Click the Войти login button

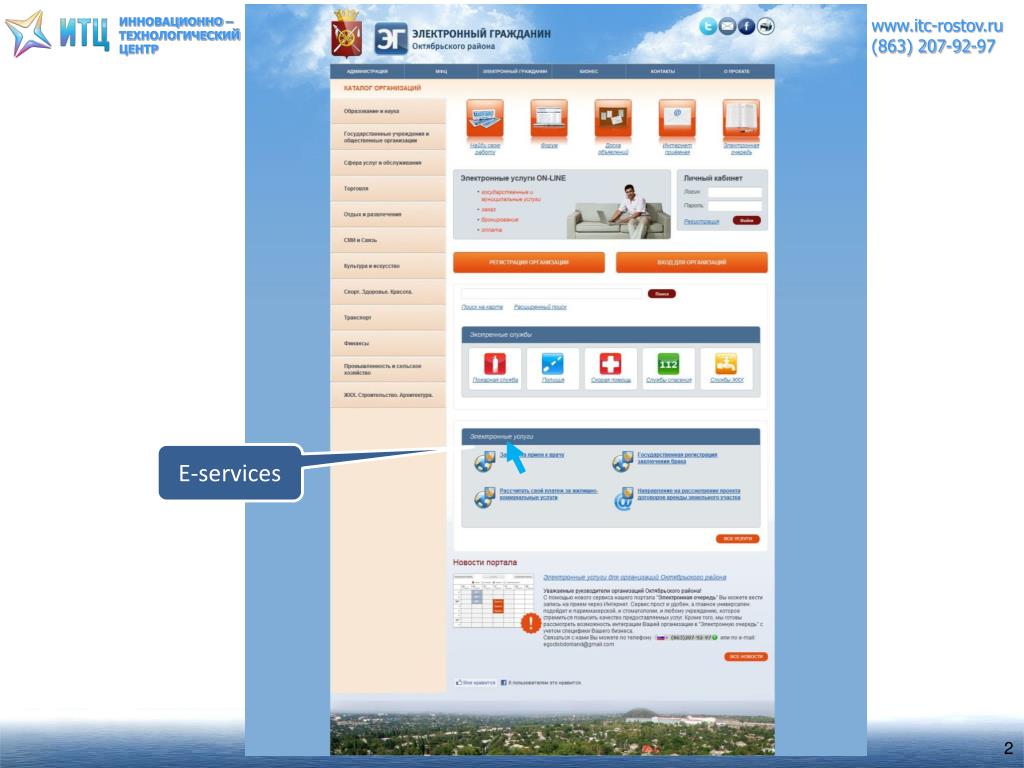[746, 220]
